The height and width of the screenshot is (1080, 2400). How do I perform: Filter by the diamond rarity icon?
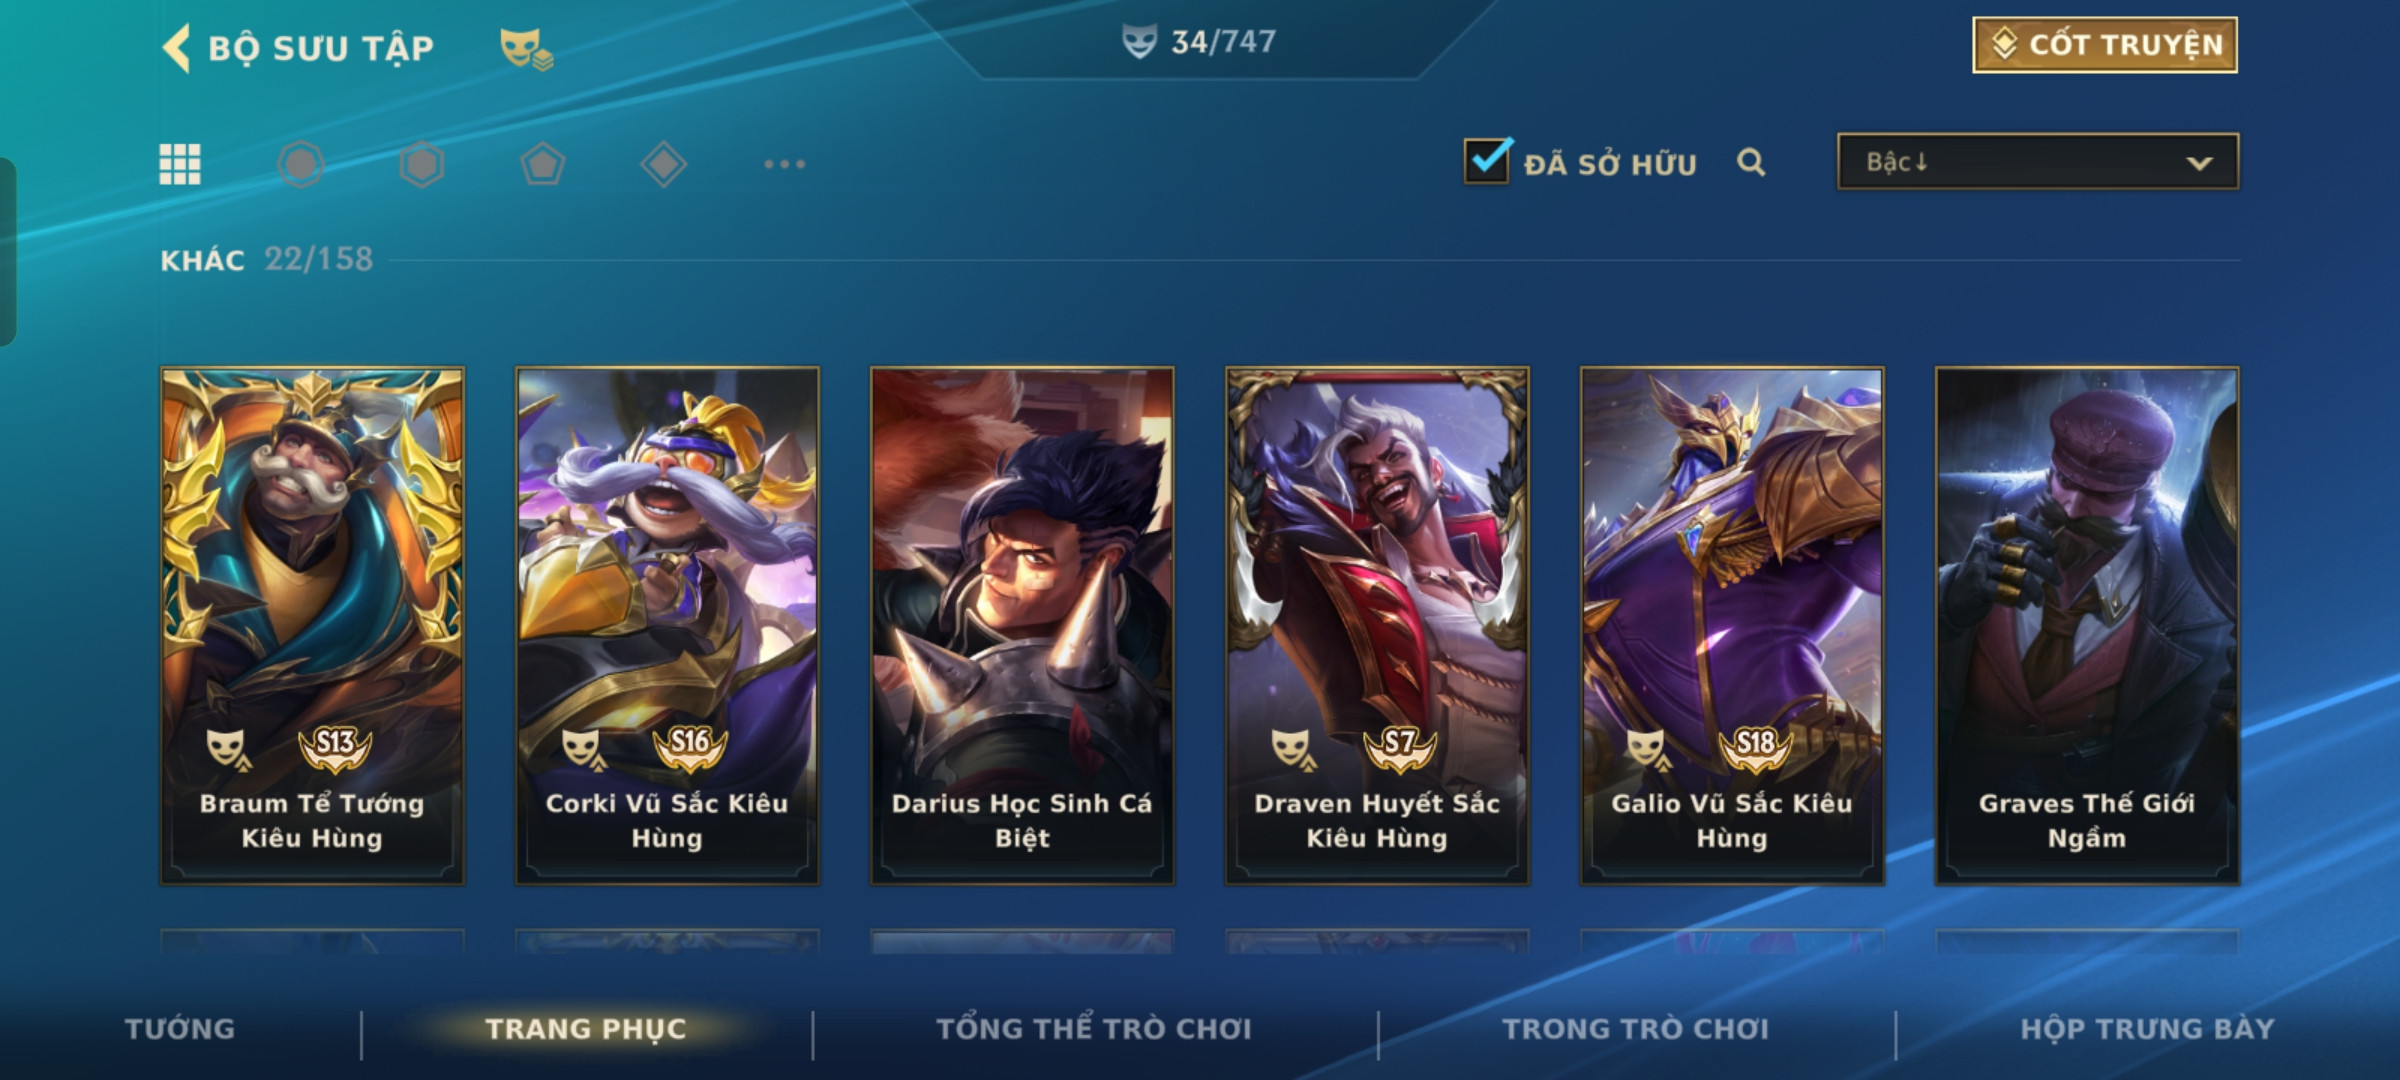pos(663,164)
